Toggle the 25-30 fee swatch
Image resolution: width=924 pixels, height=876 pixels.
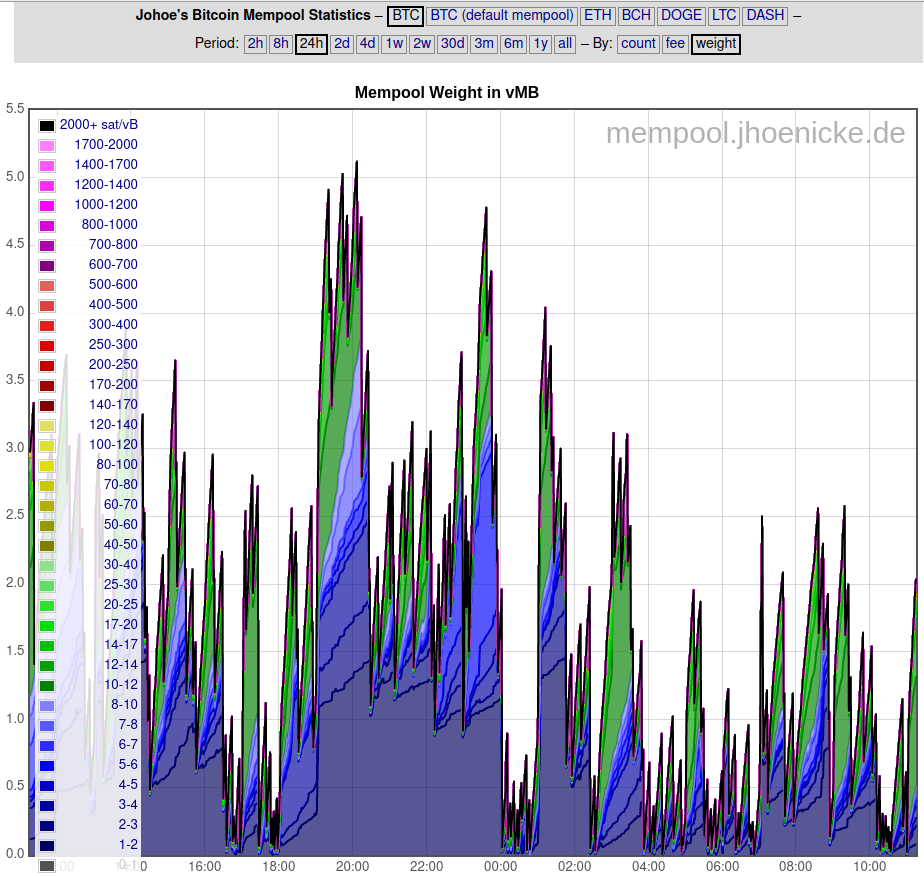47,586
